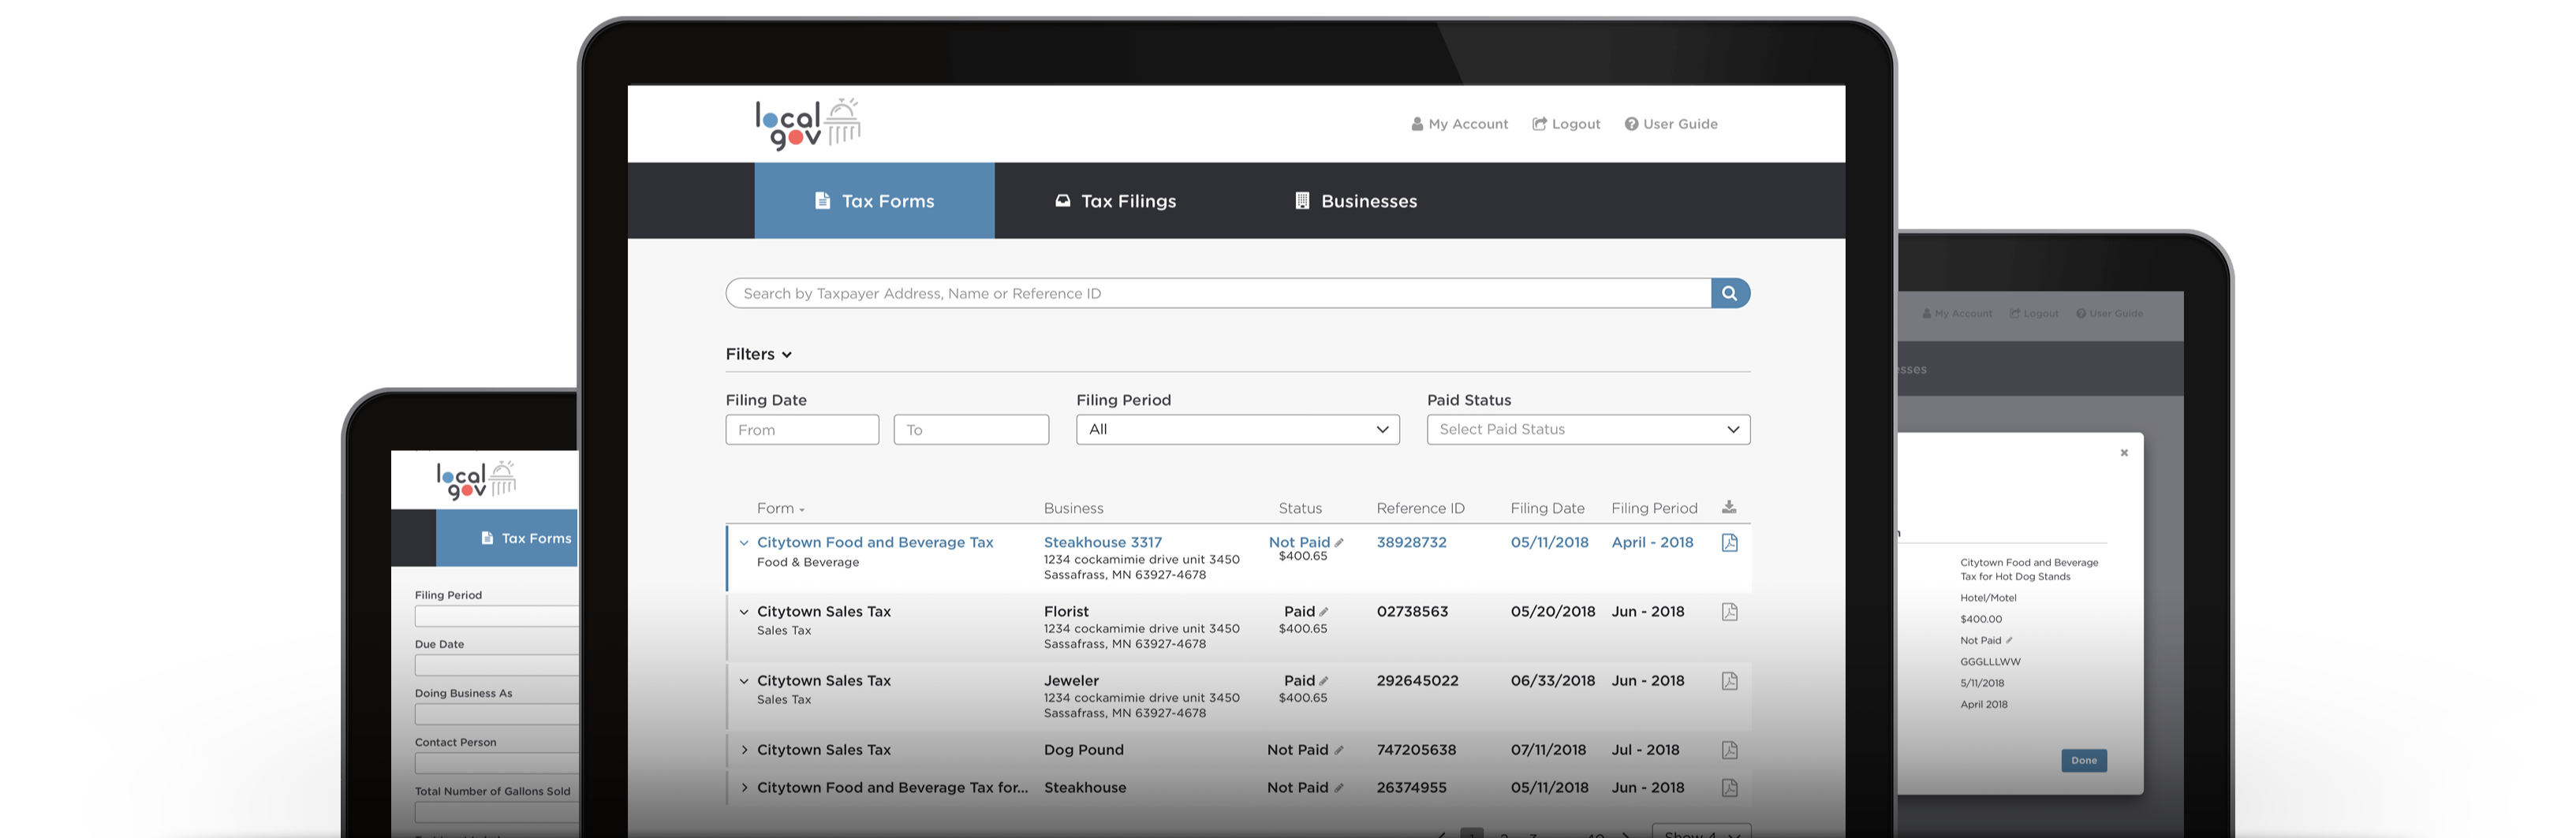Edit Not Paid status for Dog Pound
This screenshot has width=2576, height=838.
coord(1339,750)
